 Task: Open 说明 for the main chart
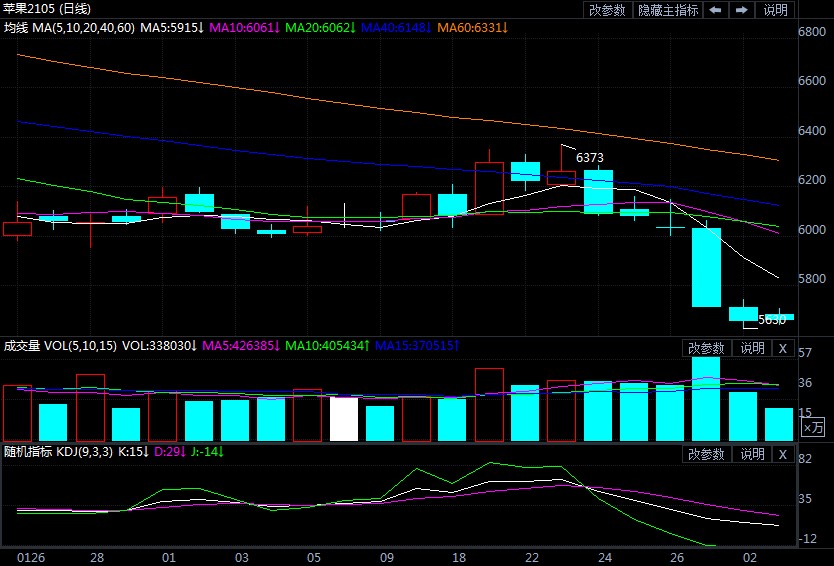coord(776,10)
